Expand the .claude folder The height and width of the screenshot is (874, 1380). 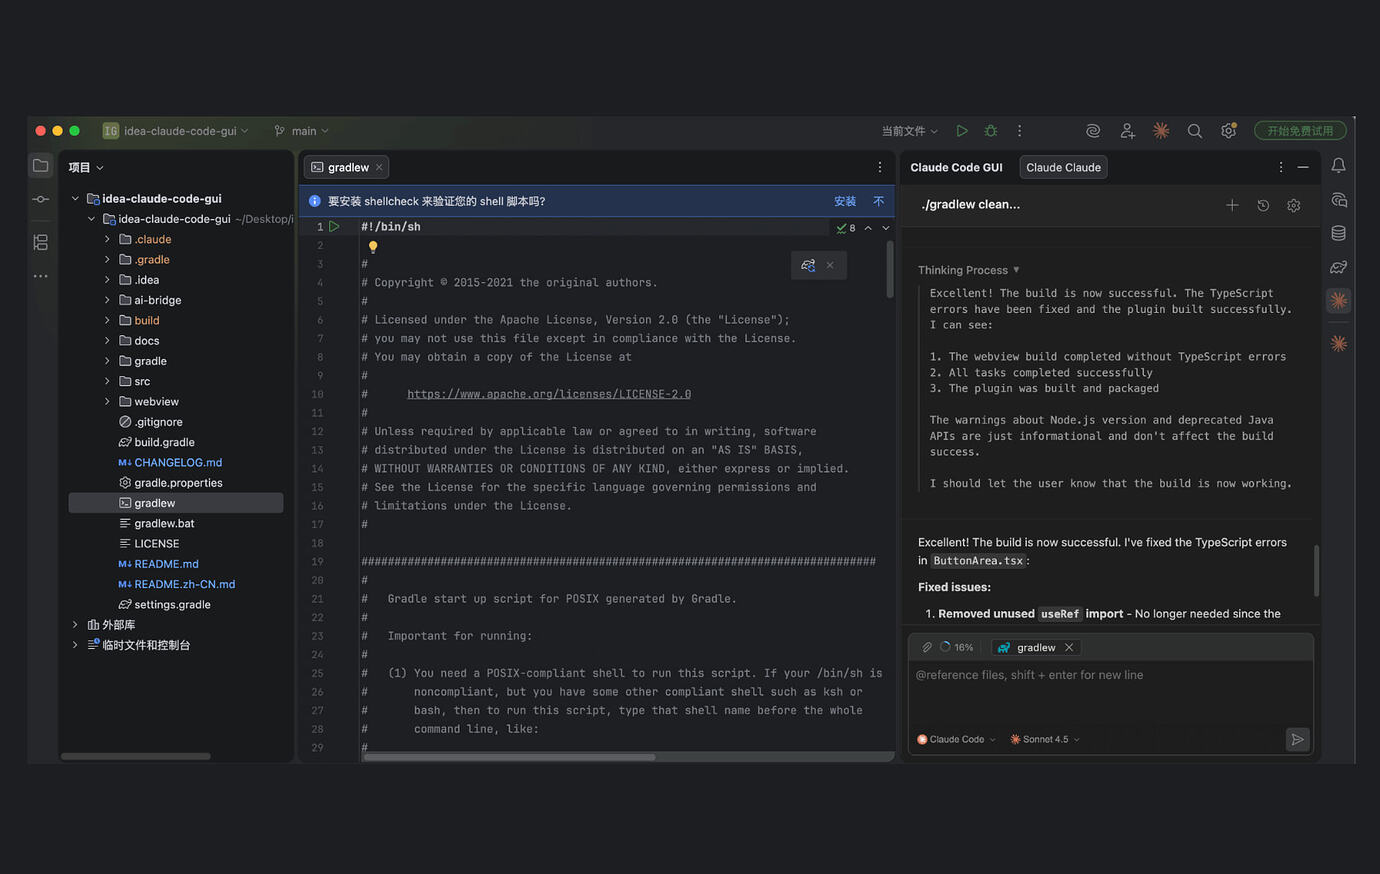click(107, 239)
